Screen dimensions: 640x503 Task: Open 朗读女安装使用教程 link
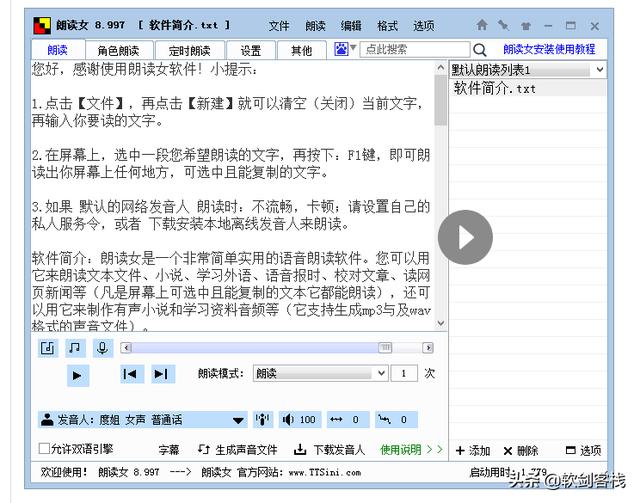click(549, 49)
